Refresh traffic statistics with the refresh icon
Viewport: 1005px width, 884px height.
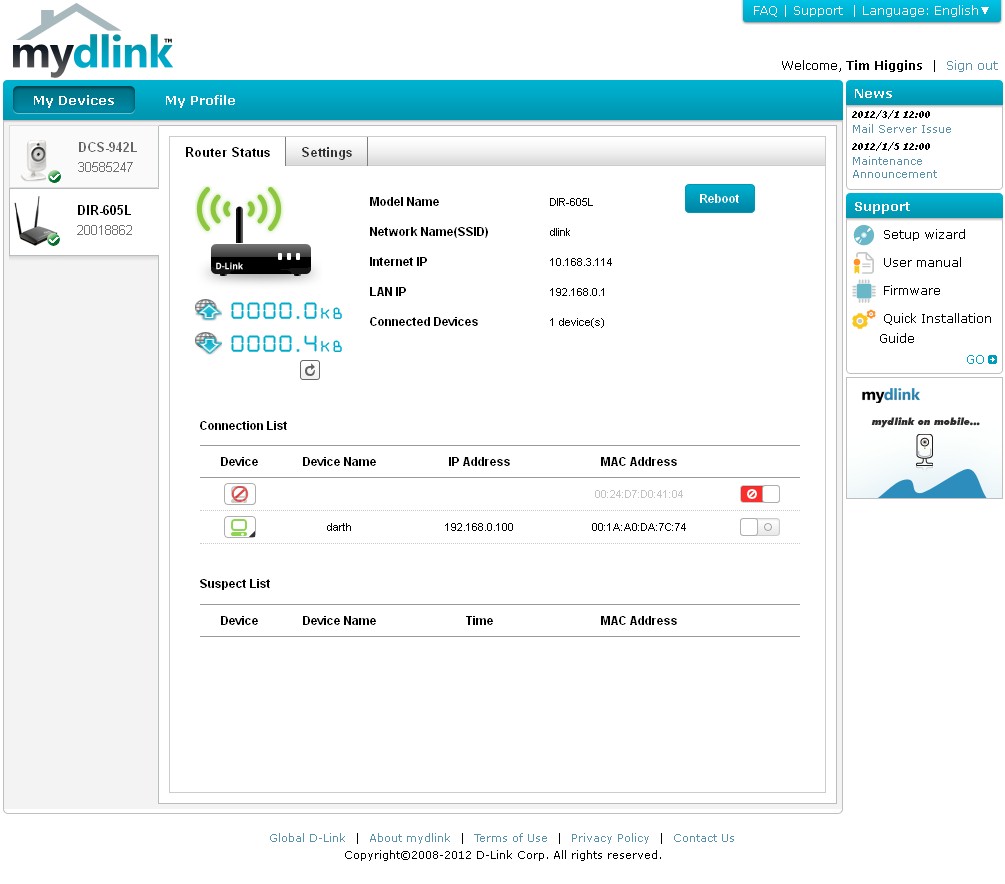(310, 370)
